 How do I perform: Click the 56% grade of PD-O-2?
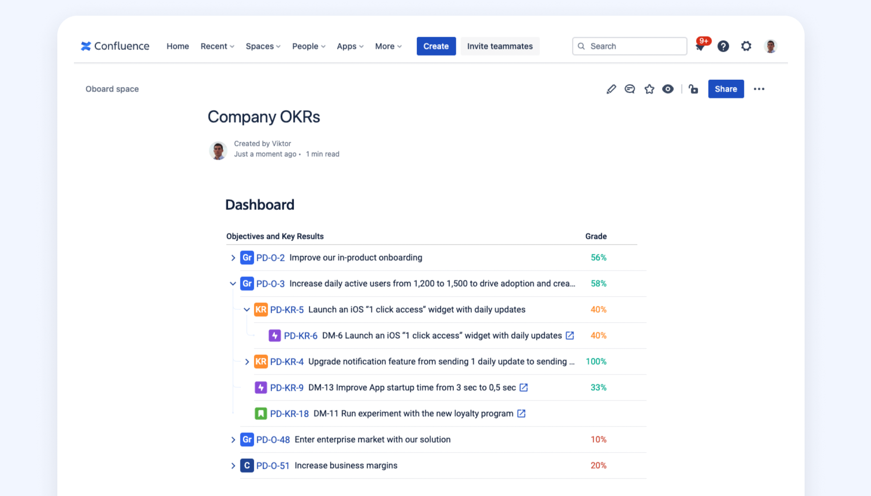pos(598,258)
